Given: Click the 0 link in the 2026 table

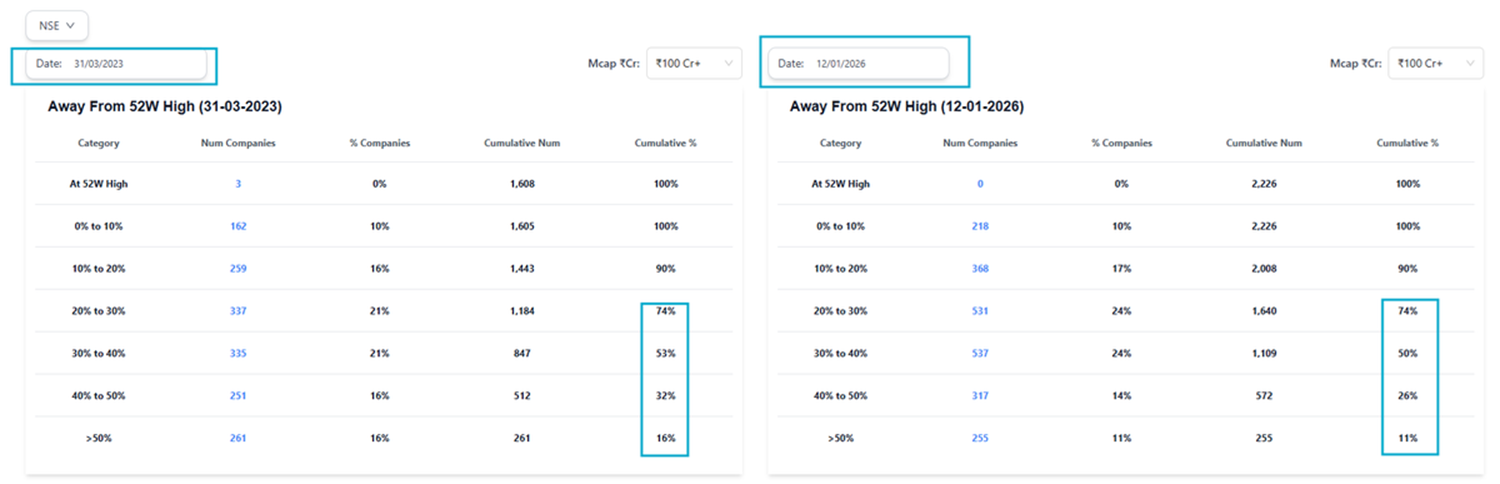Looking at the screenshot, I should pyautogui.click(x=980, y=184).
